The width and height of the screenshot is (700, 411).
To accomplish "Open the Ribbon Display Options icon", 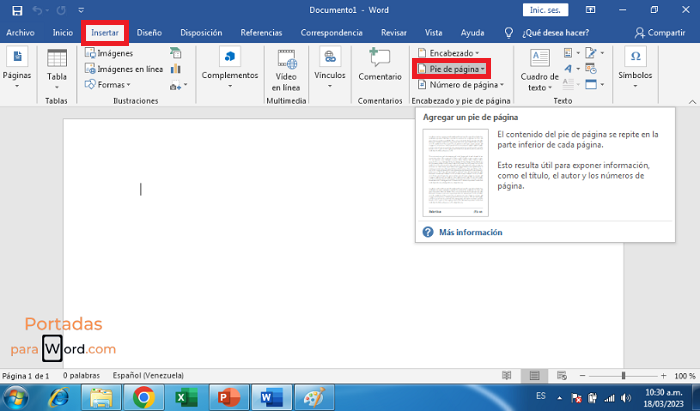I will coord(591,10).
